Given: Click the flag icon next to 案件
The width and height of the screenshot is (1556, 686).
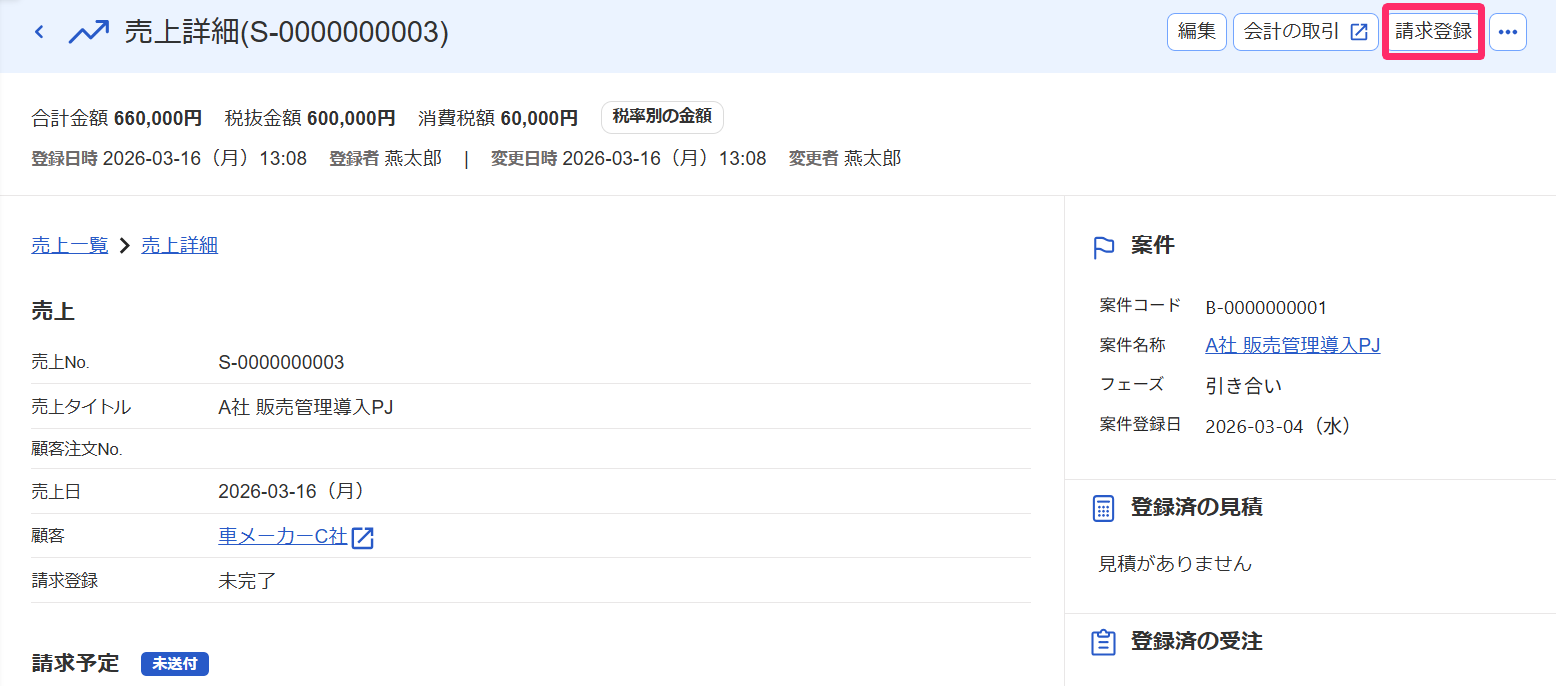Looking at the screenshot, I should 1104,247.
